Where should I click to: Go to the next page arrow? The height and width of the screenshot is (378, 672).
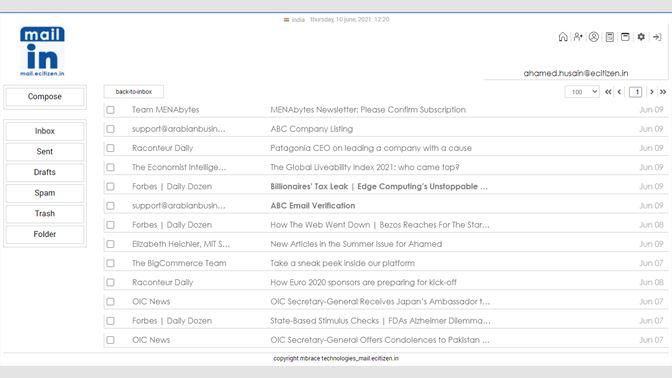click(x=651, y=92)
